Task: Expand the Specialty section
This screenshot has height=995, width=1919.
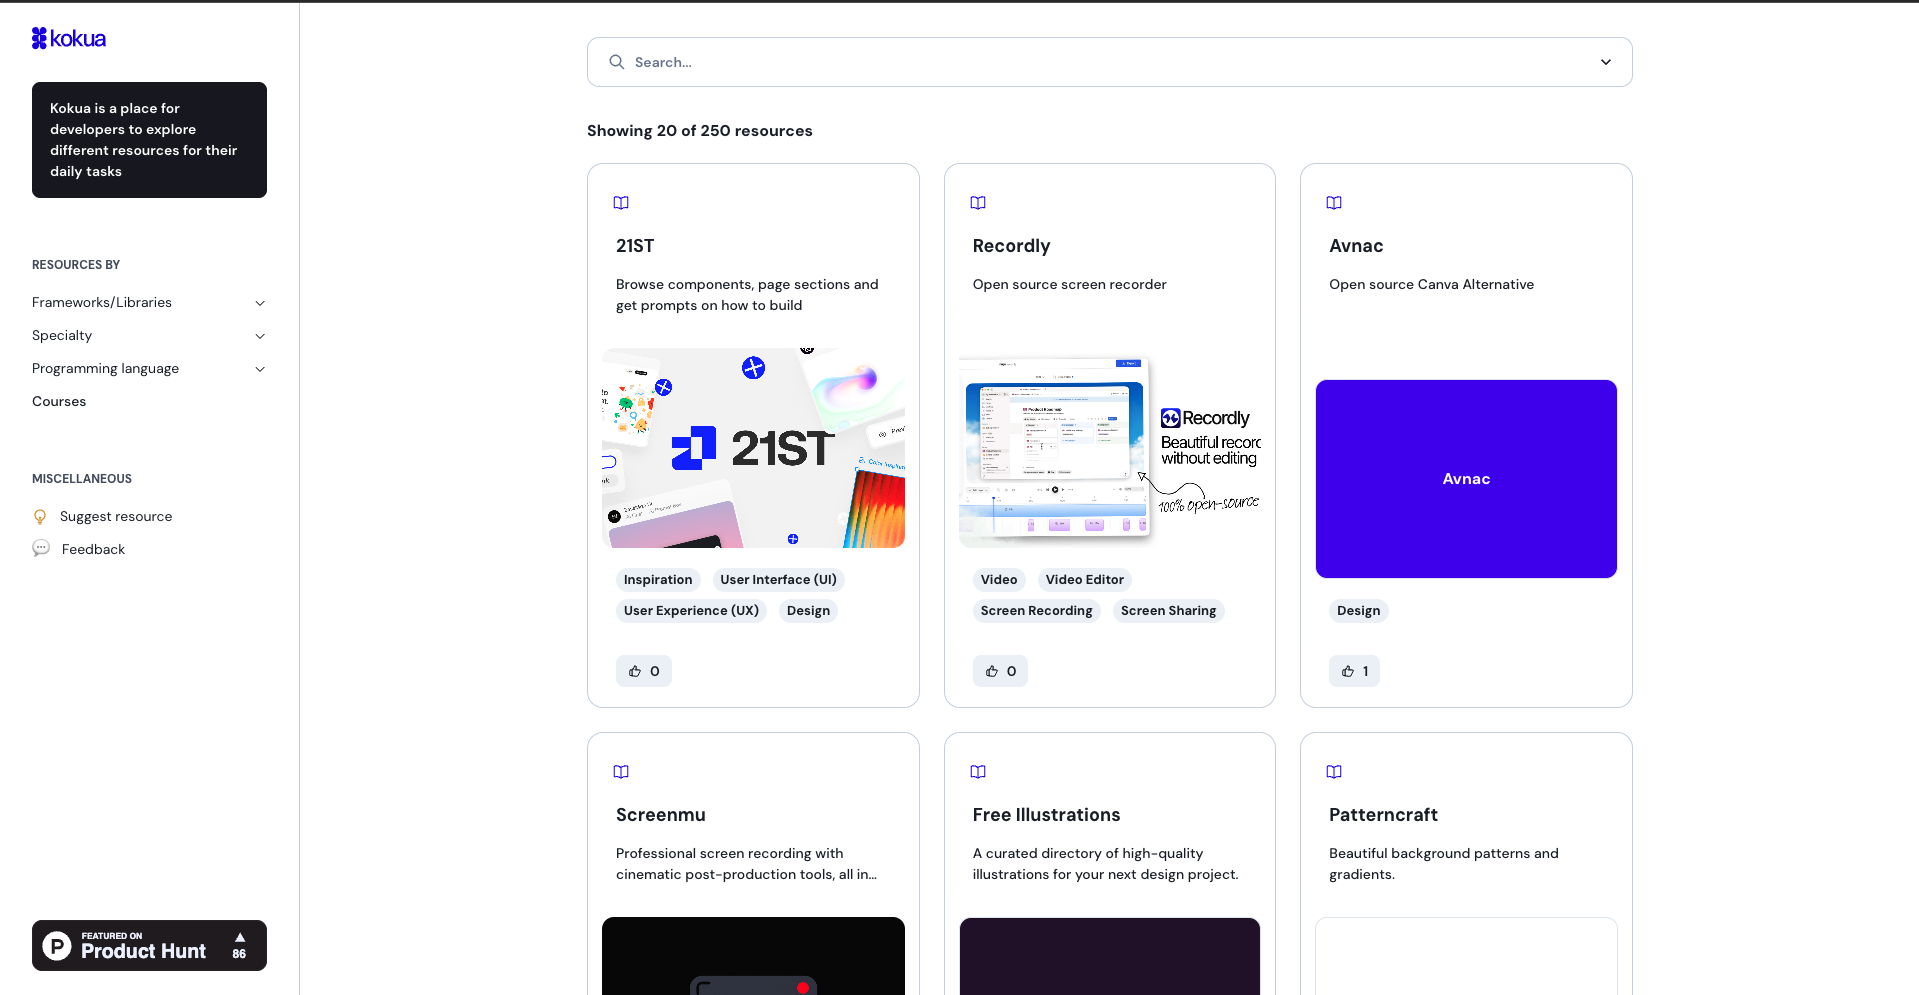Action: (x=149, y=336)
